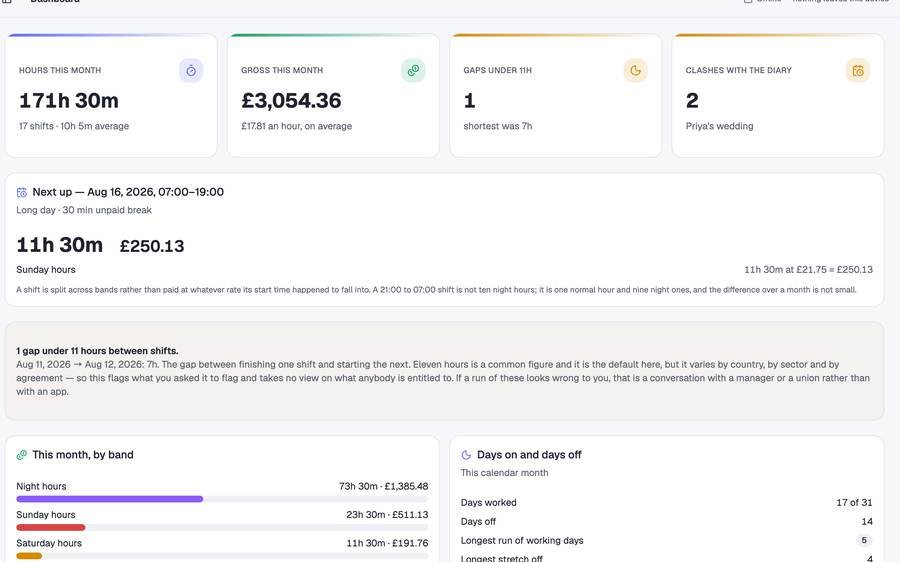Image resolution: width=900 pixels, height=562 pixels.
Task: Click the Days worked 17 of 31 row
Action: tap(666, 502)
